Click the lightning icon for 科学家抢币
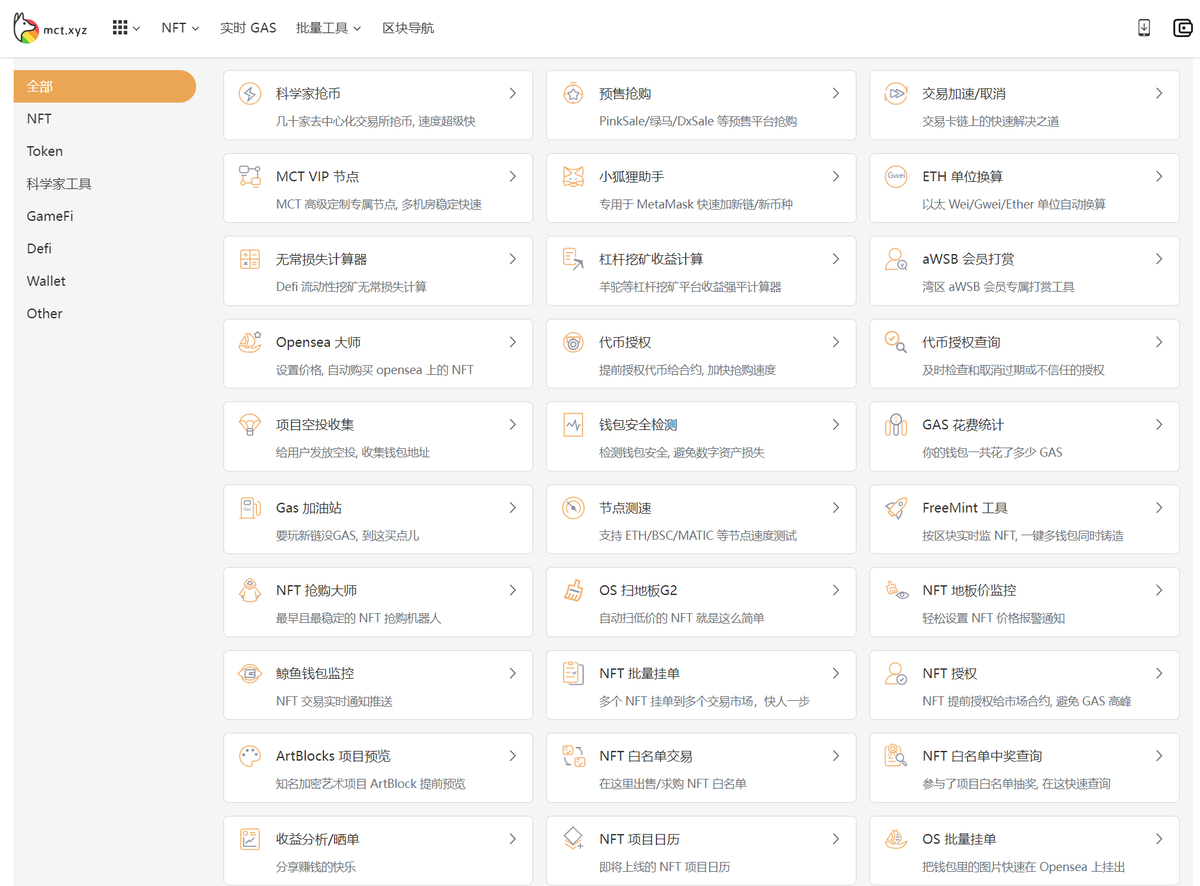The width and height of the screenshot is (1200, 886). (x=250, y=94)
